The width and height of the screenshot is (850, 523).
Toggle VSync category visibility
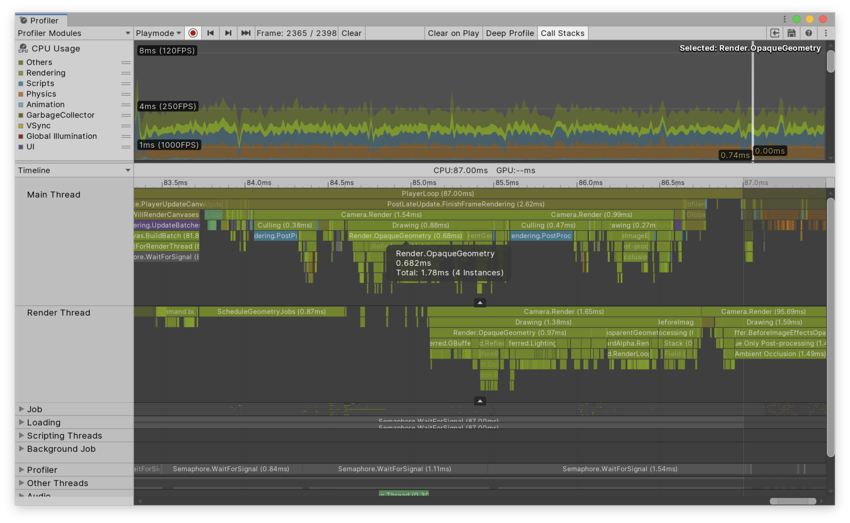tap(21, 126)
